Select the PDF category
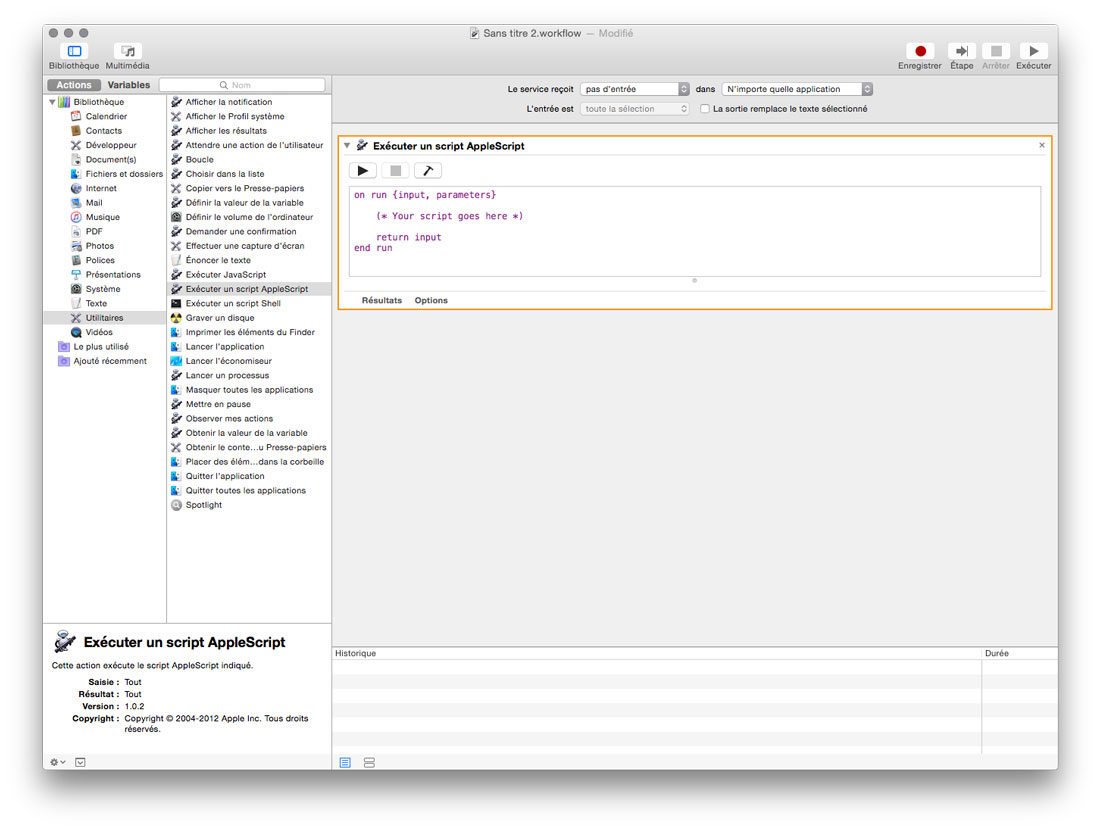Viewport: 1100px width, 830px height. [x=94, y=232]
